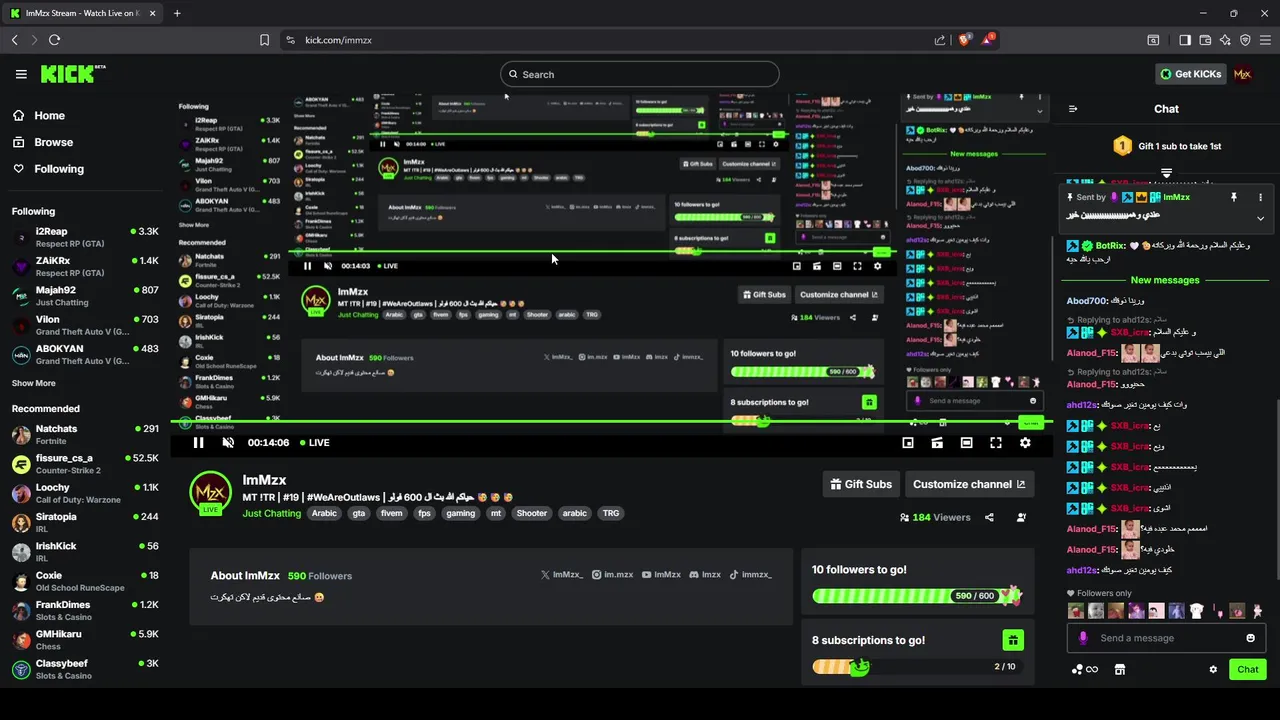Click Get KICKs button
This screenshot has height=720, width=1280.
[x=1190, y=74]
